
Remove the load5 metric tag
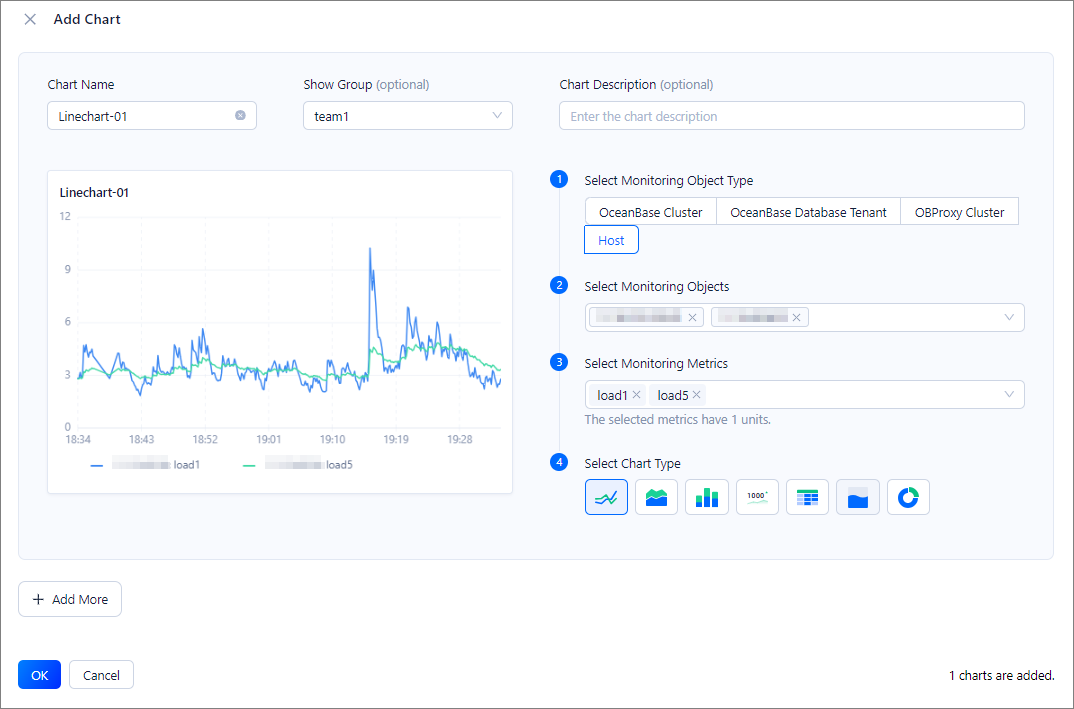click(697, 395)
